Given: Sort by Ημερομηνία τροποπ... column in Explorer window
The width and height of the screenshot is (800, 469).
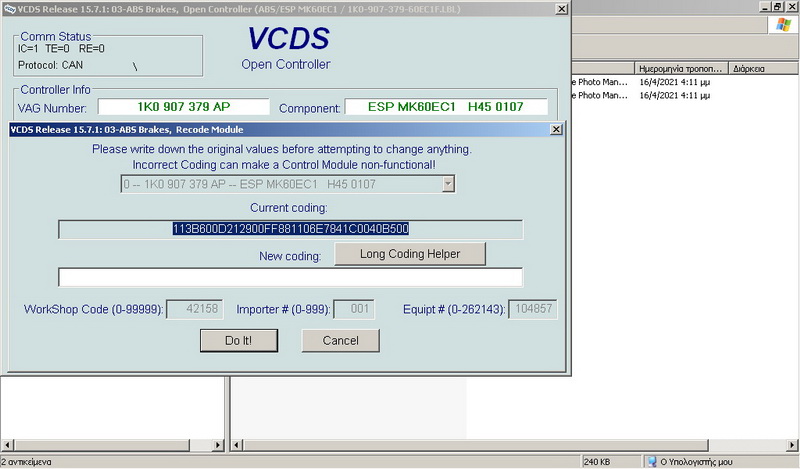Looking at the screenshot, I should tap(681, 68).
